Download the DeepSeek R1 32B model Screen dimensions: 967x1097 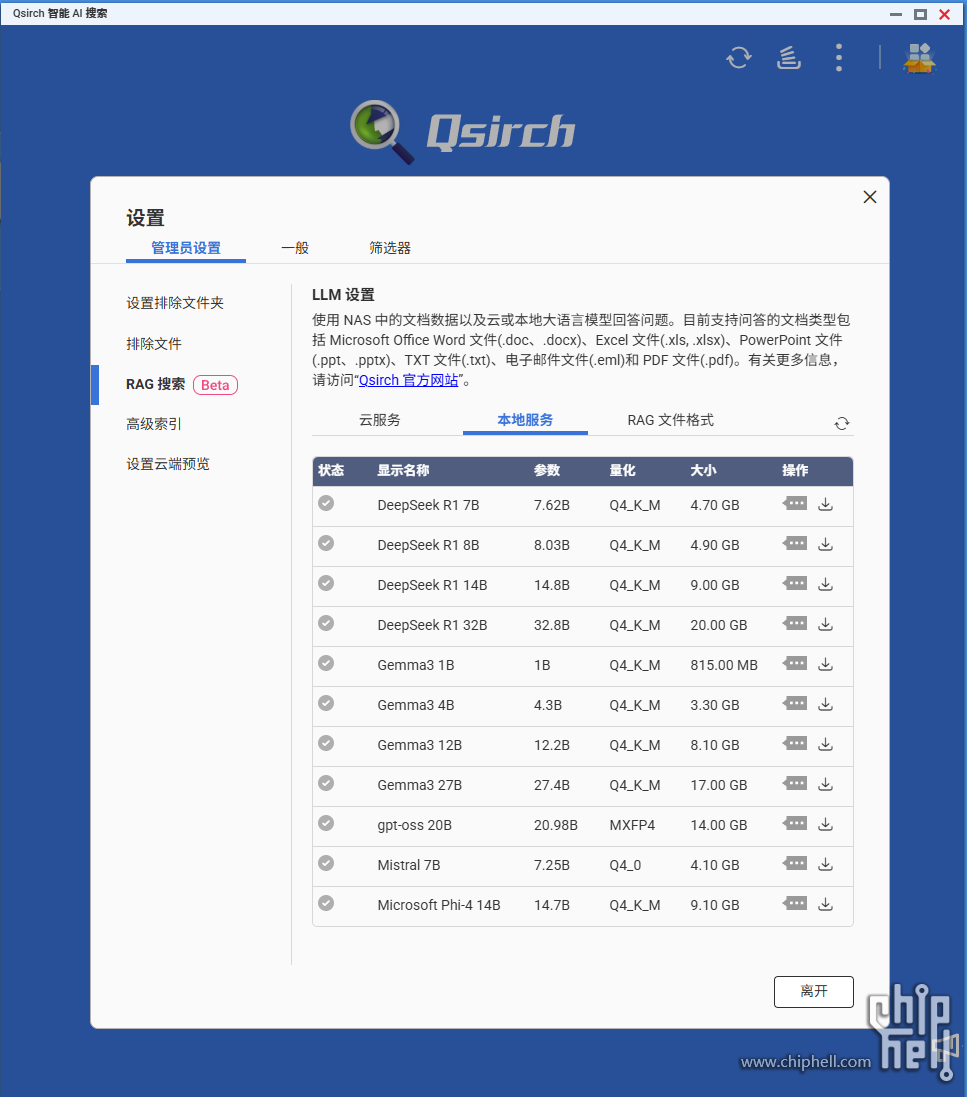pos(825,623)
